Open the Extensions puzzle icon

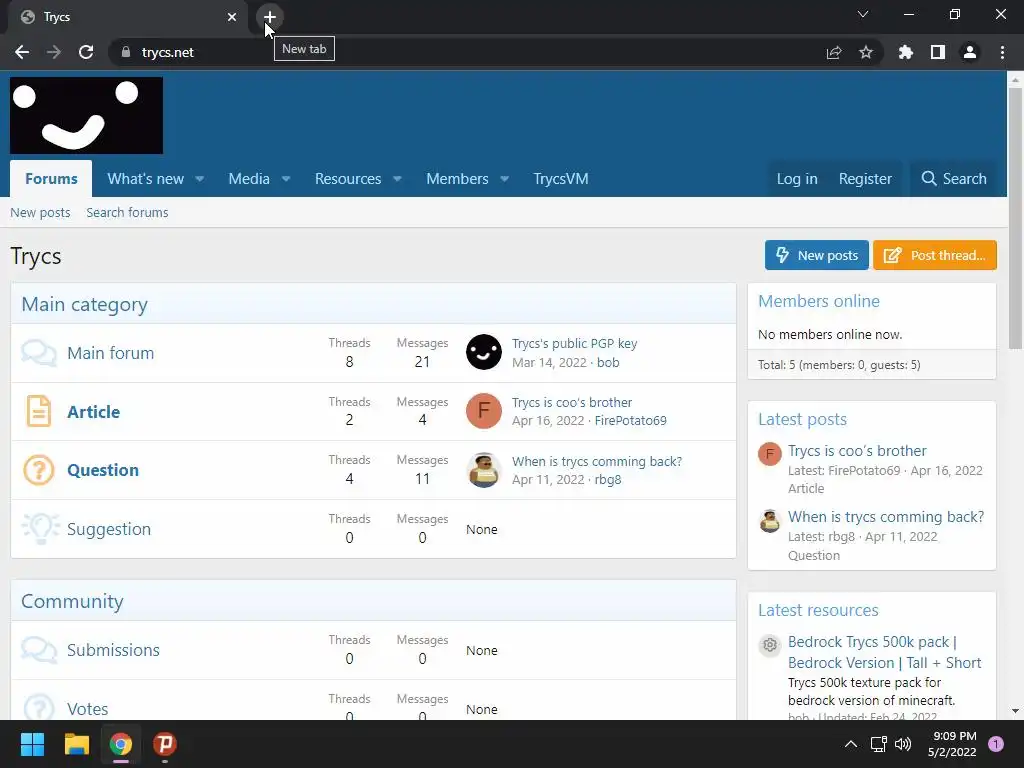[906, 52]
